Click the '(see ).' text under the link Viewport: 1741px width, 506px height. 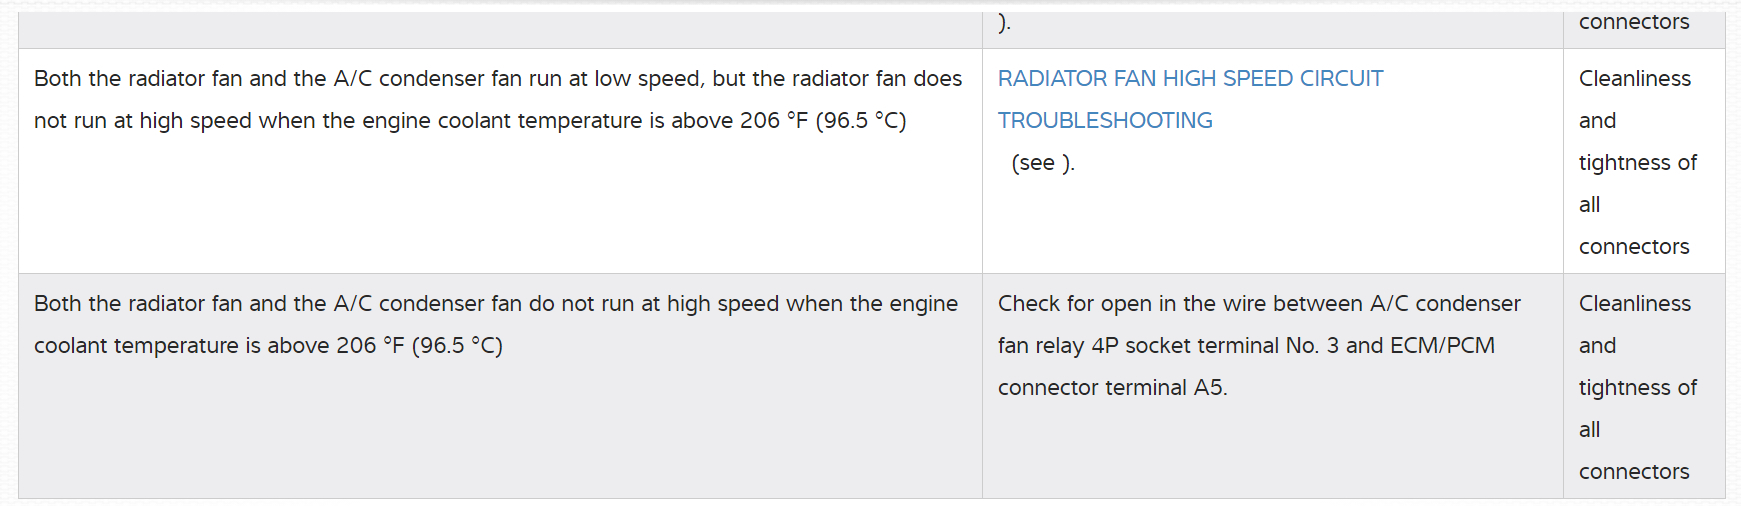[1043, 163]
